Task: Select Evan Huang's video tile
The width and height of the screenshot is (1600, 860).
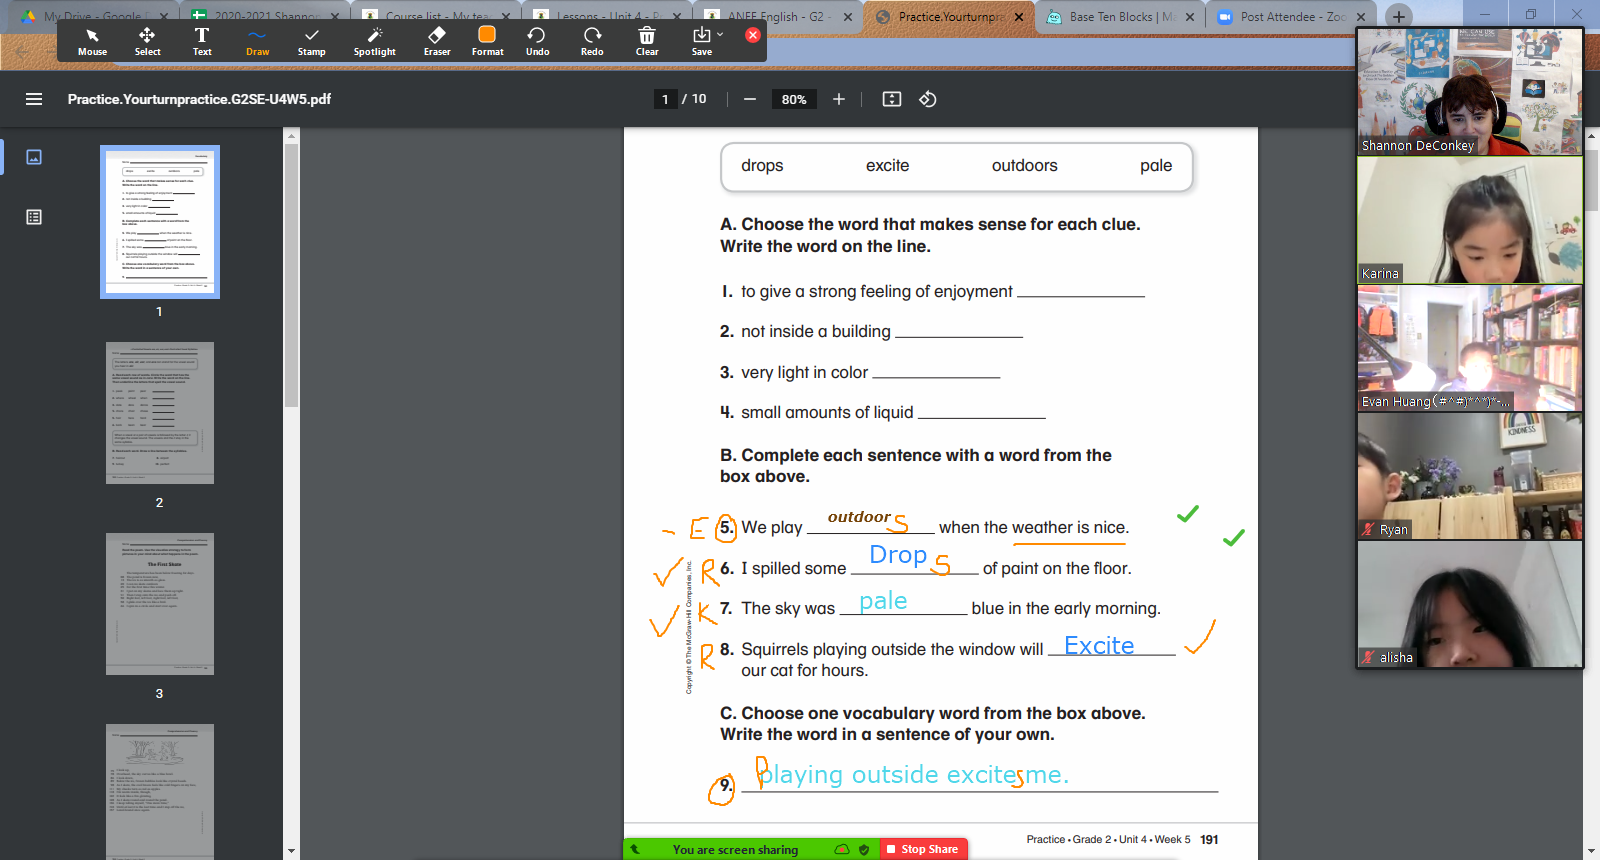Action: point(1470,348)
